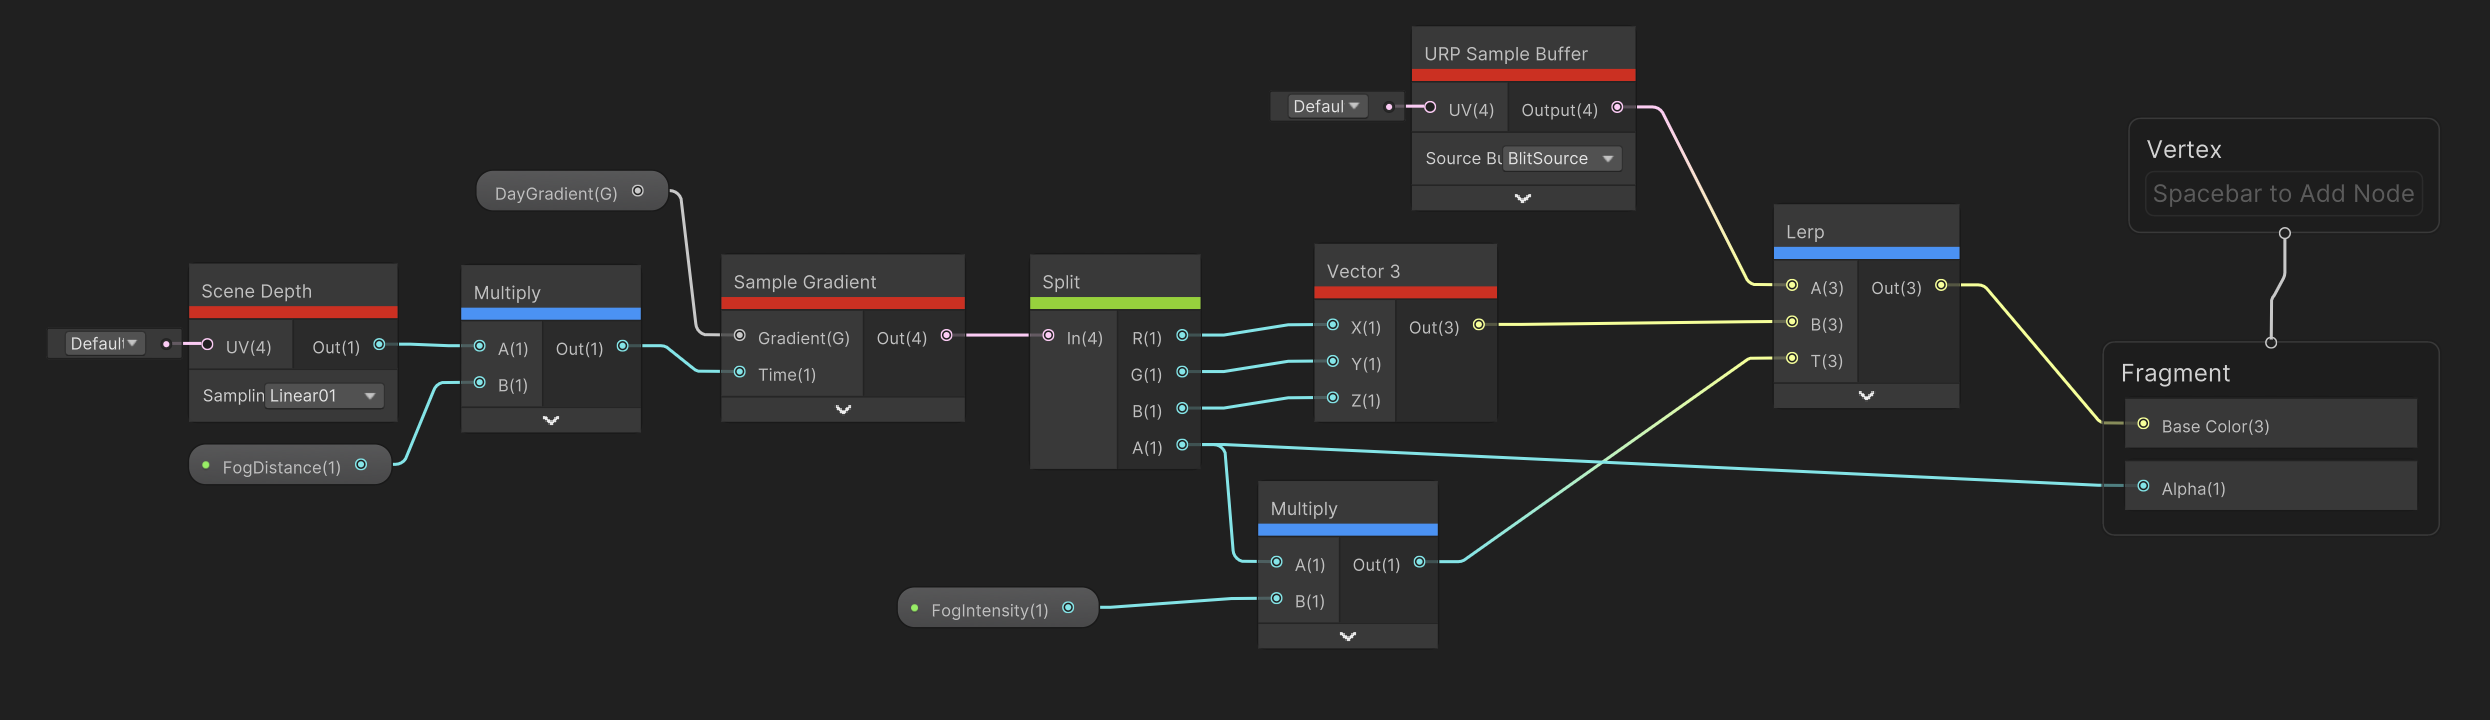Click the Lerp B(3) input port
Viewport: 2490px width, 720px height.
pyautogui.click(x=1792, y=322)
